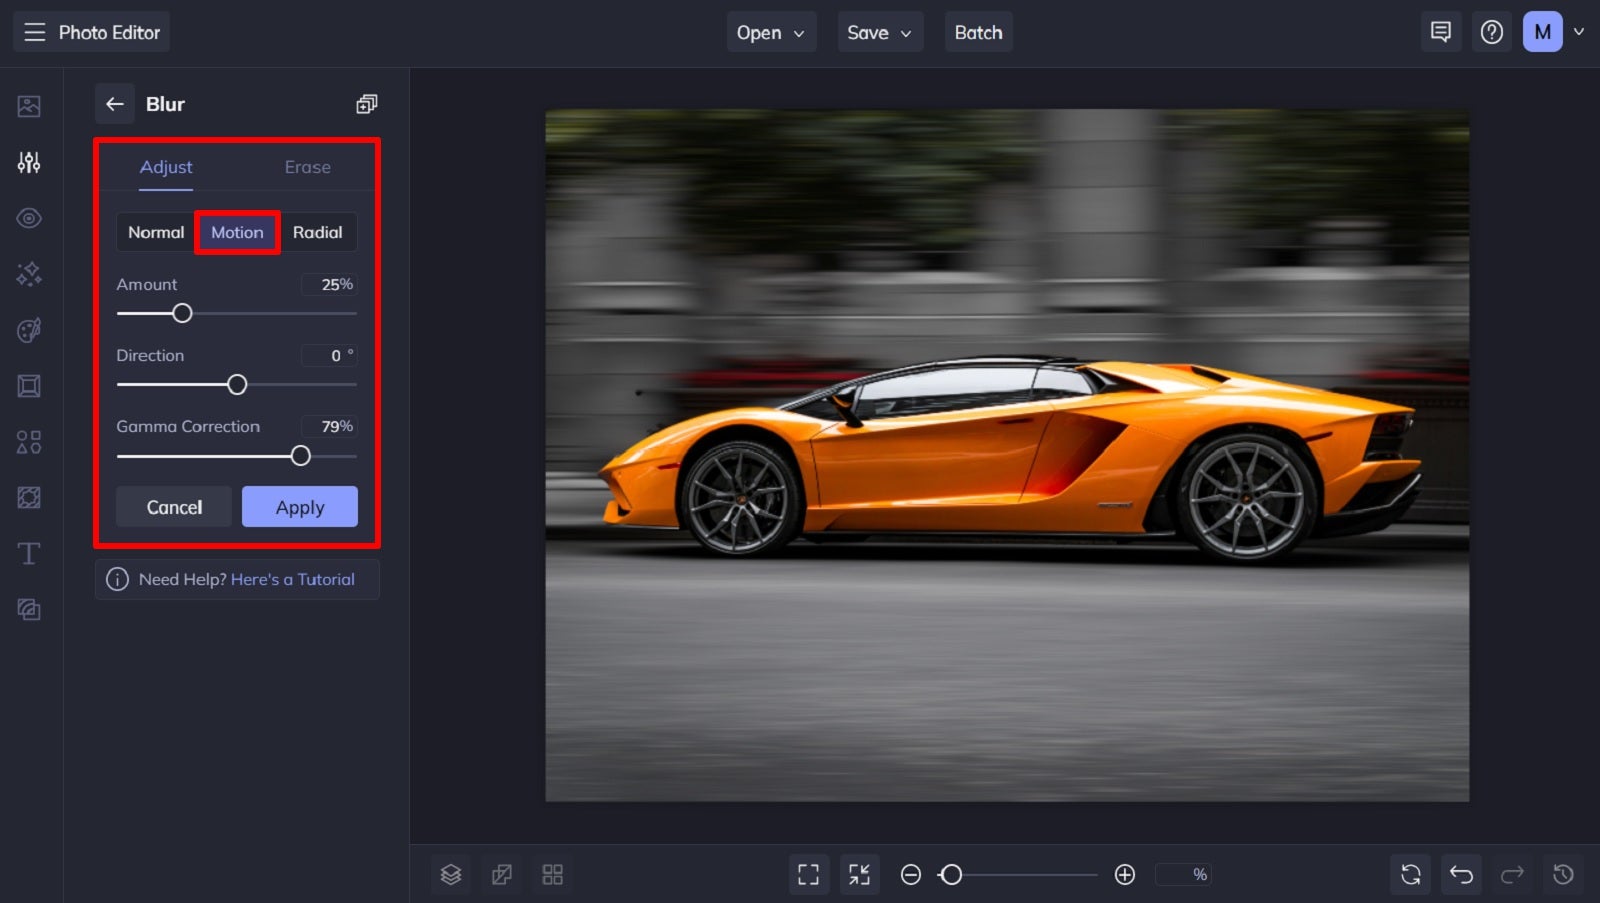The image size is (1600, 903).
Task: Select the shapes Elements icon in sidebar
Action: [29, 441]
